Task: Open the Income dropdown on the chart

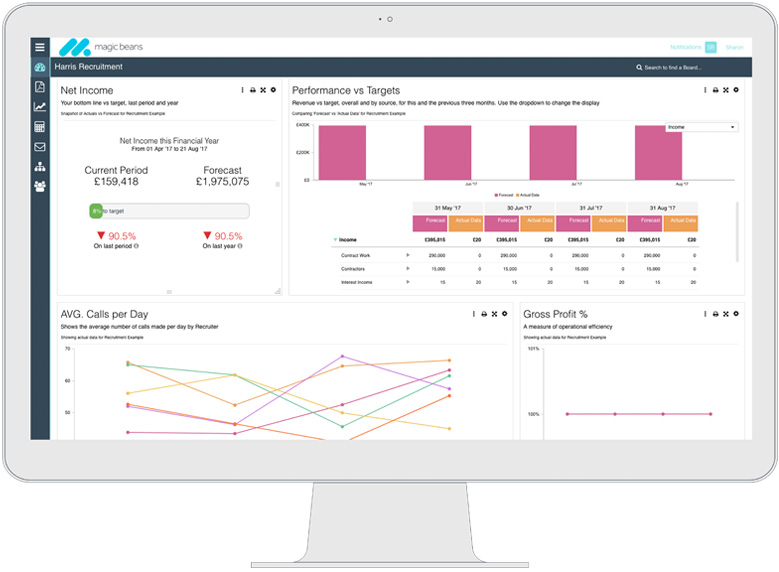Action: click(701, 127)
